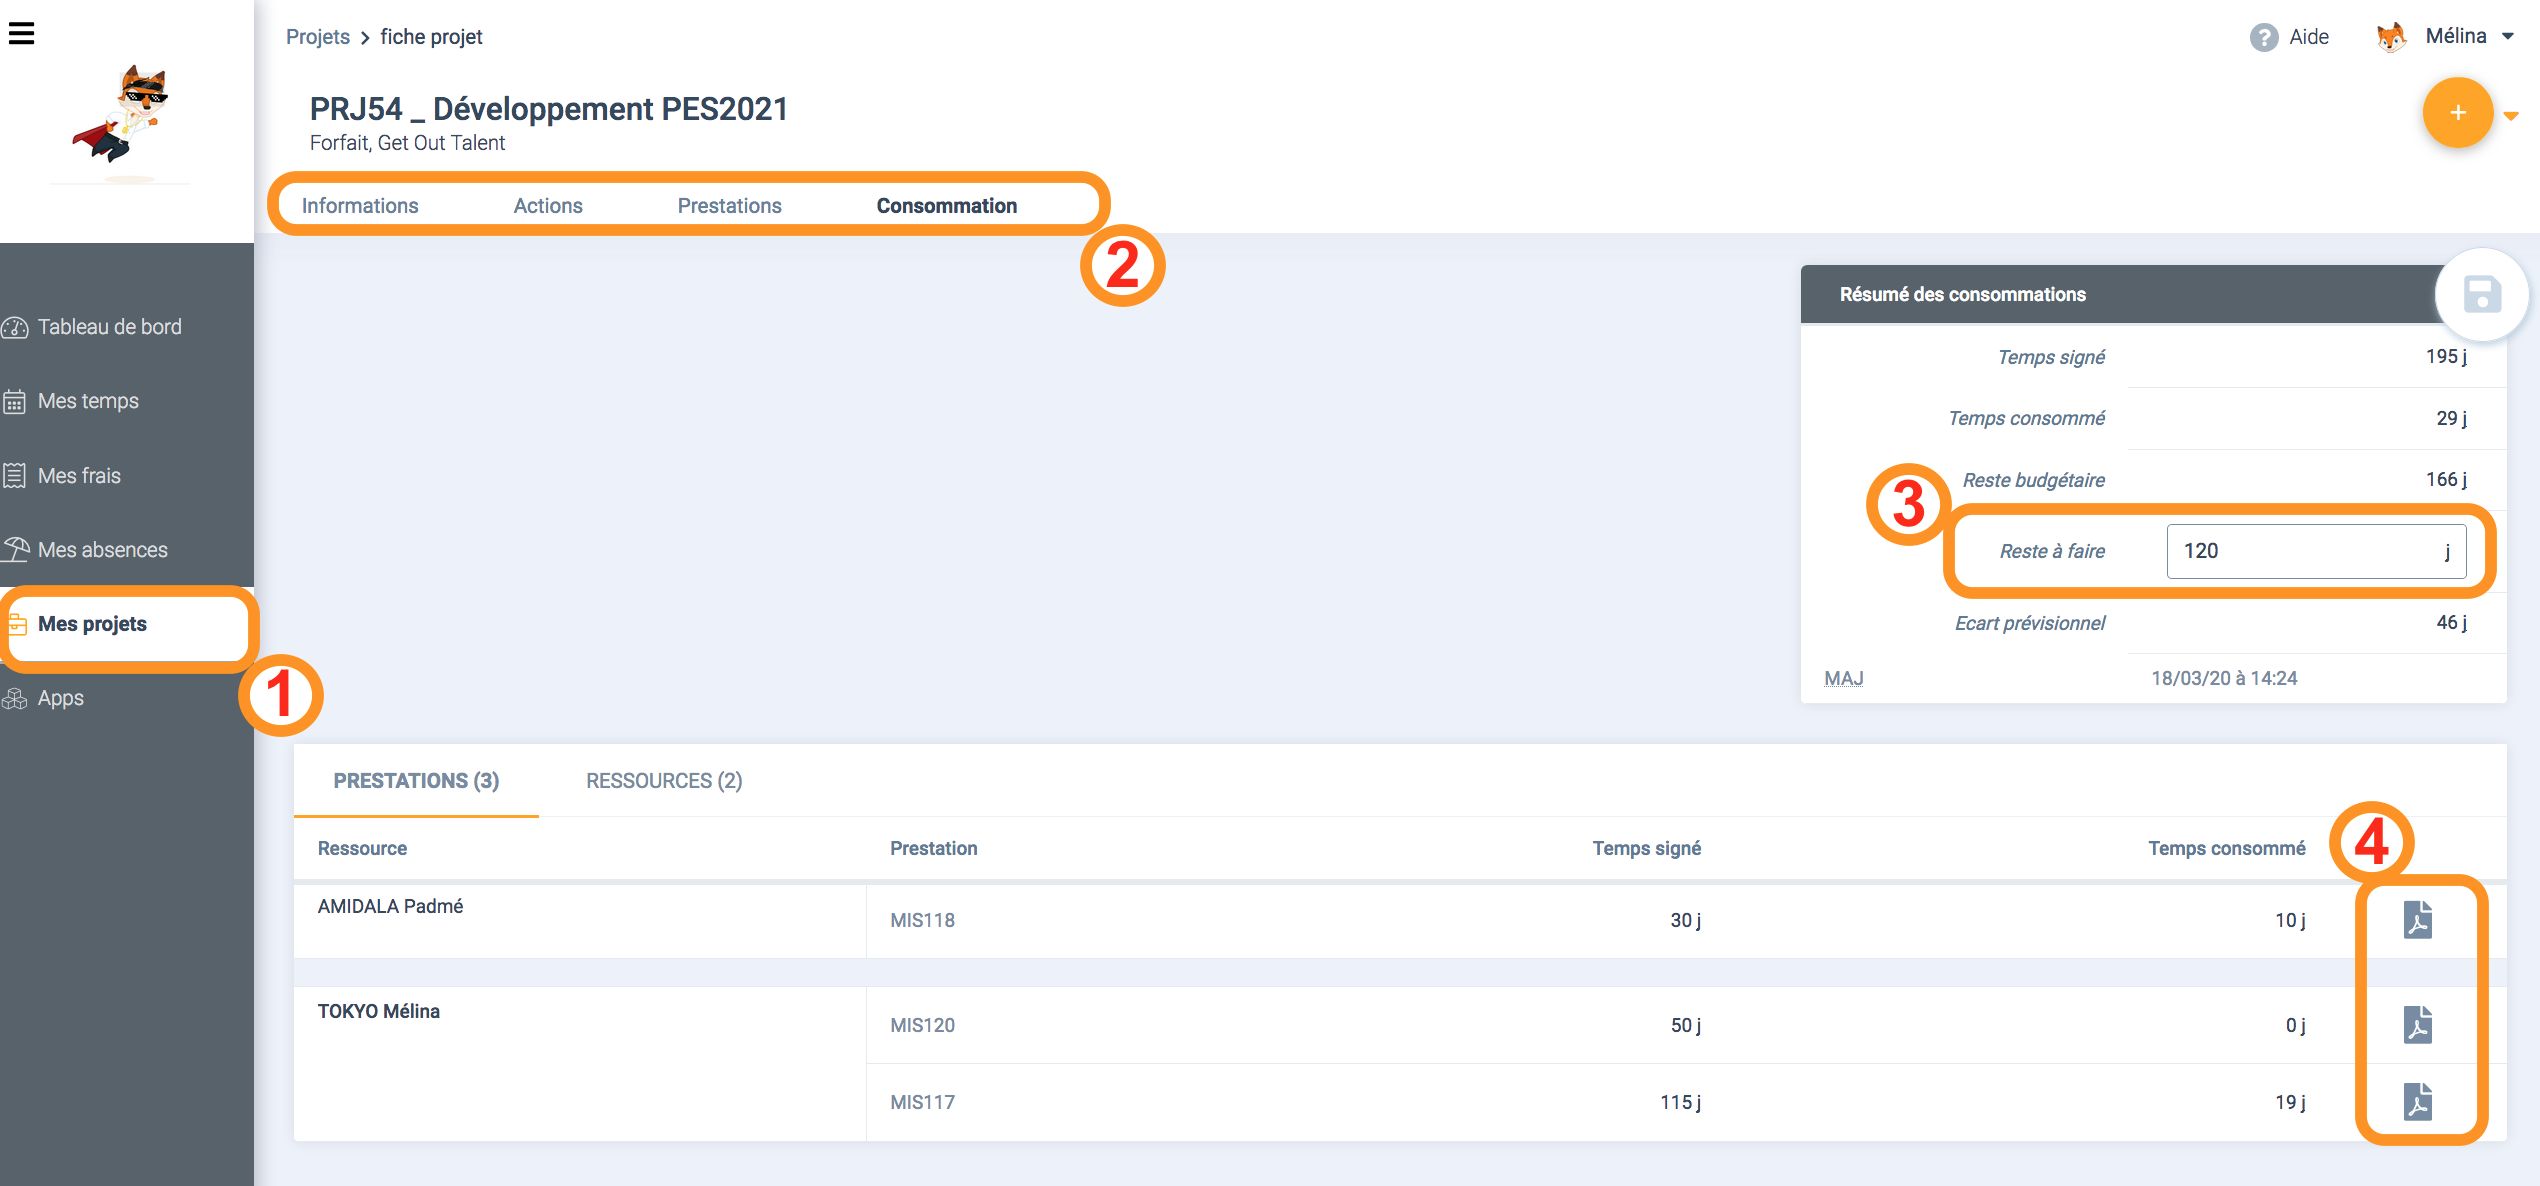Click the Aide question mark icon

tap(2263, 38)
